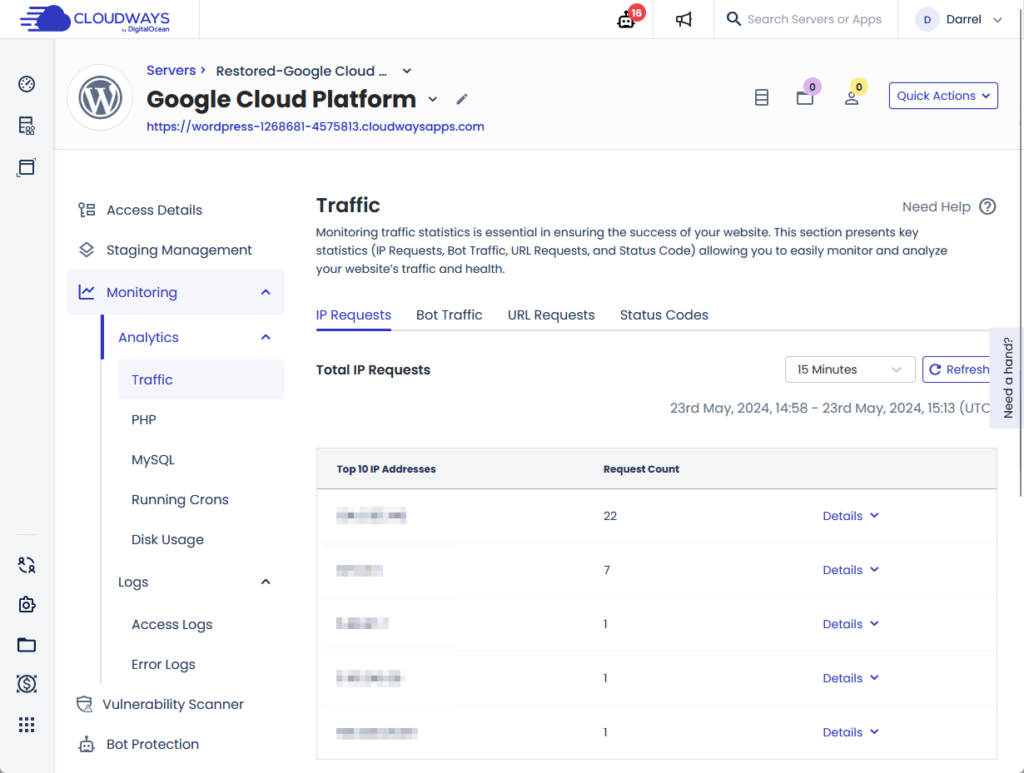
Task: Select the Traffic menu item
Action: click(x=201, y=379)
